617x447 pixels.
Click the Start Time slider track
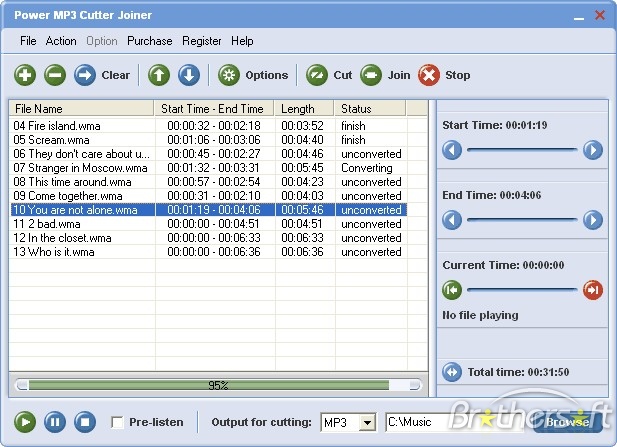[x=522, y=150]
